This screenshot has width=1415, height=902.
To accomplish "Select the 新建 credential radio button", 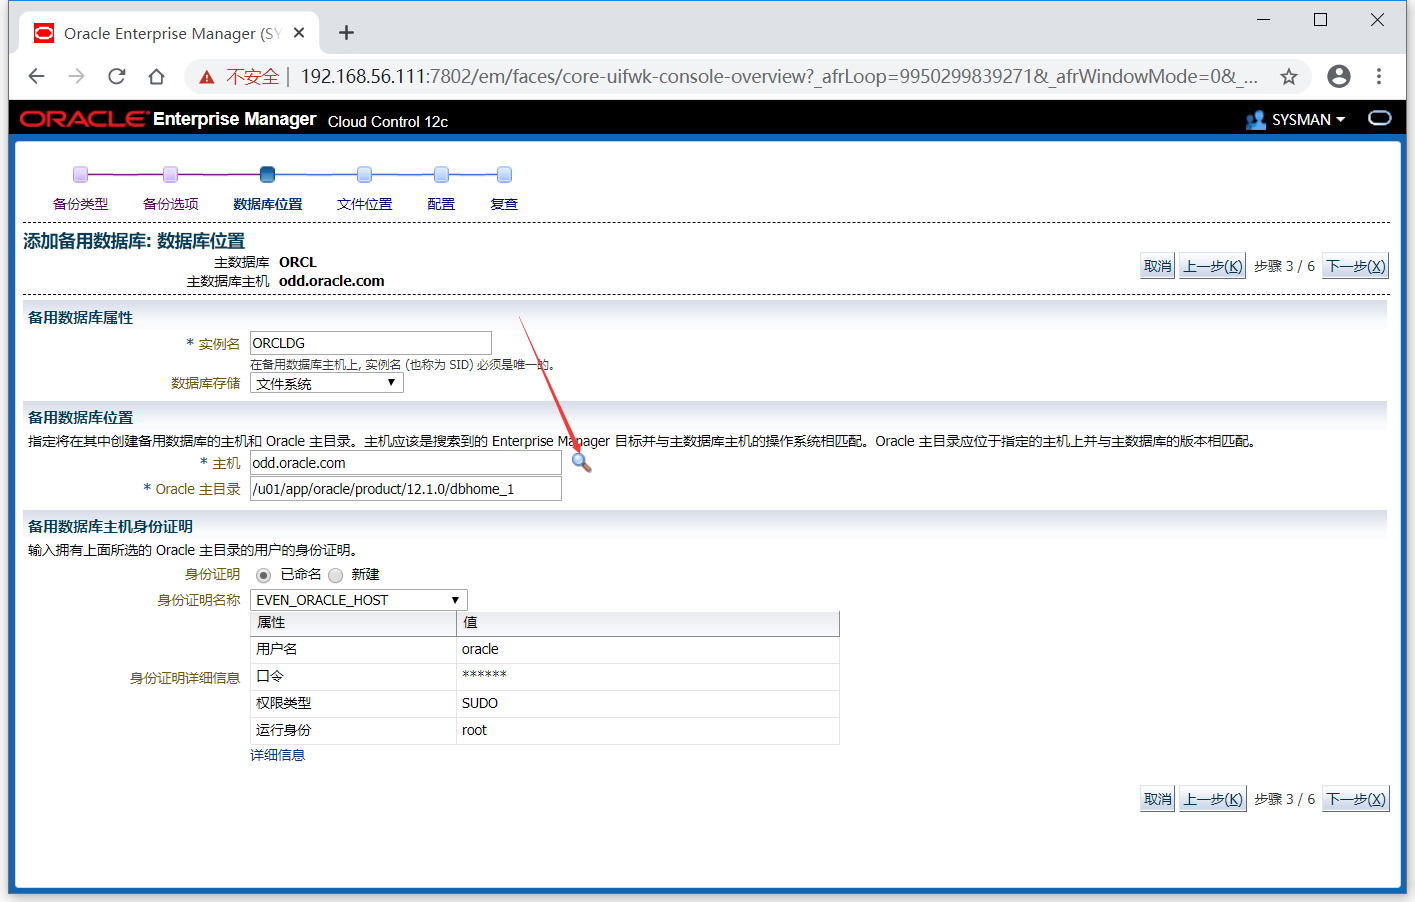I will 335,575.
